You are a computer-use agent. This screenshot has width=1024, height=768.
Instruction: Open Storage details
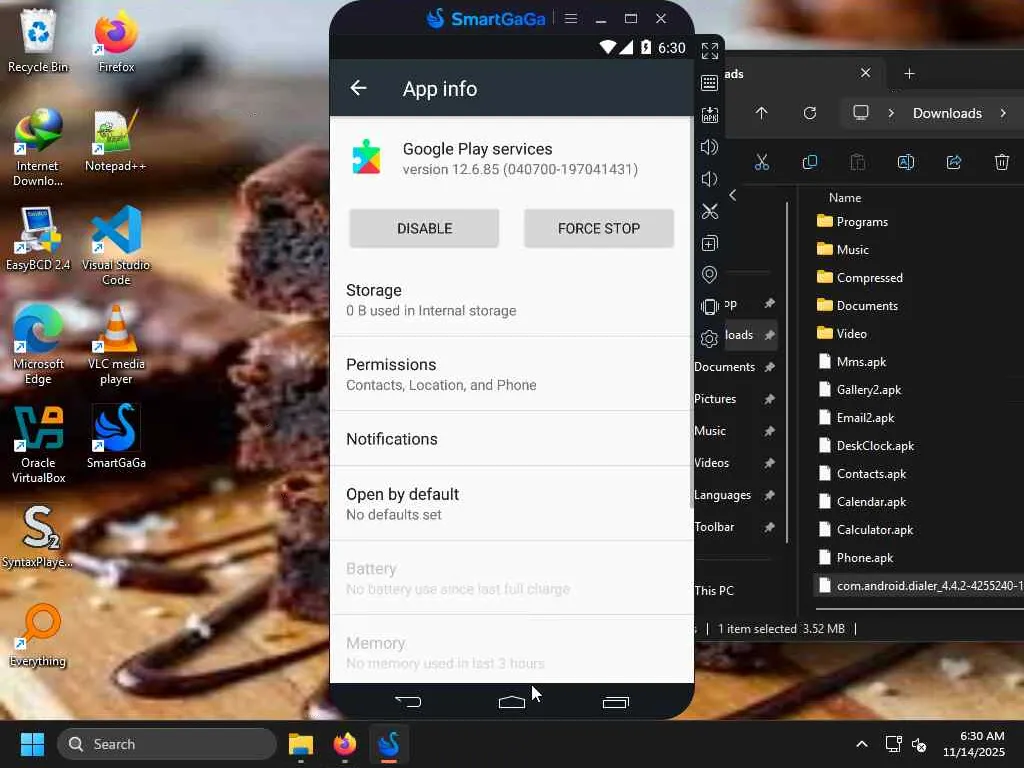point(511,300)
